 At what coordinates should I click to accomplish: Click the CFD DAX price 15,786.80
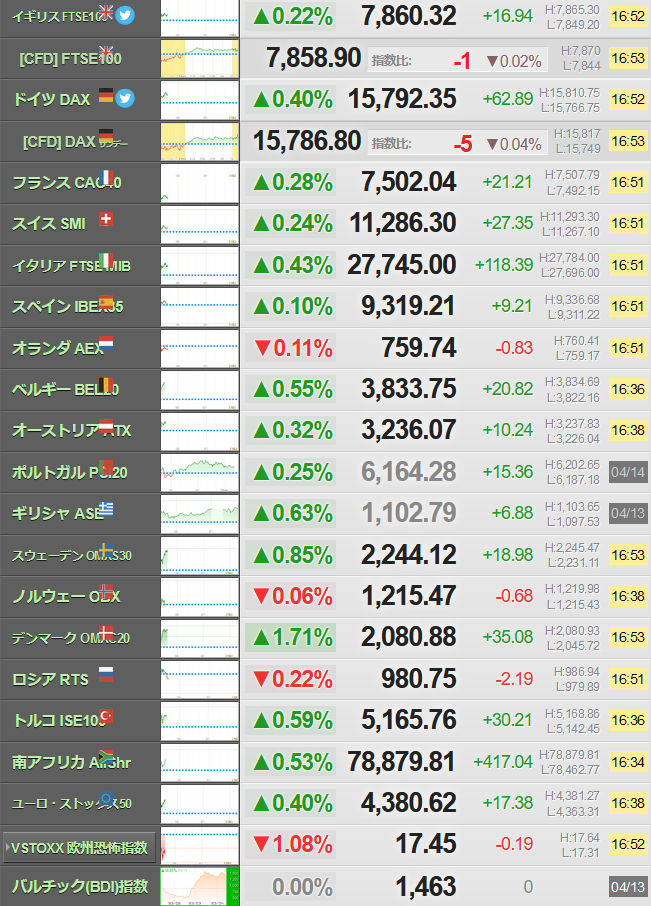[x=307, y=141]
